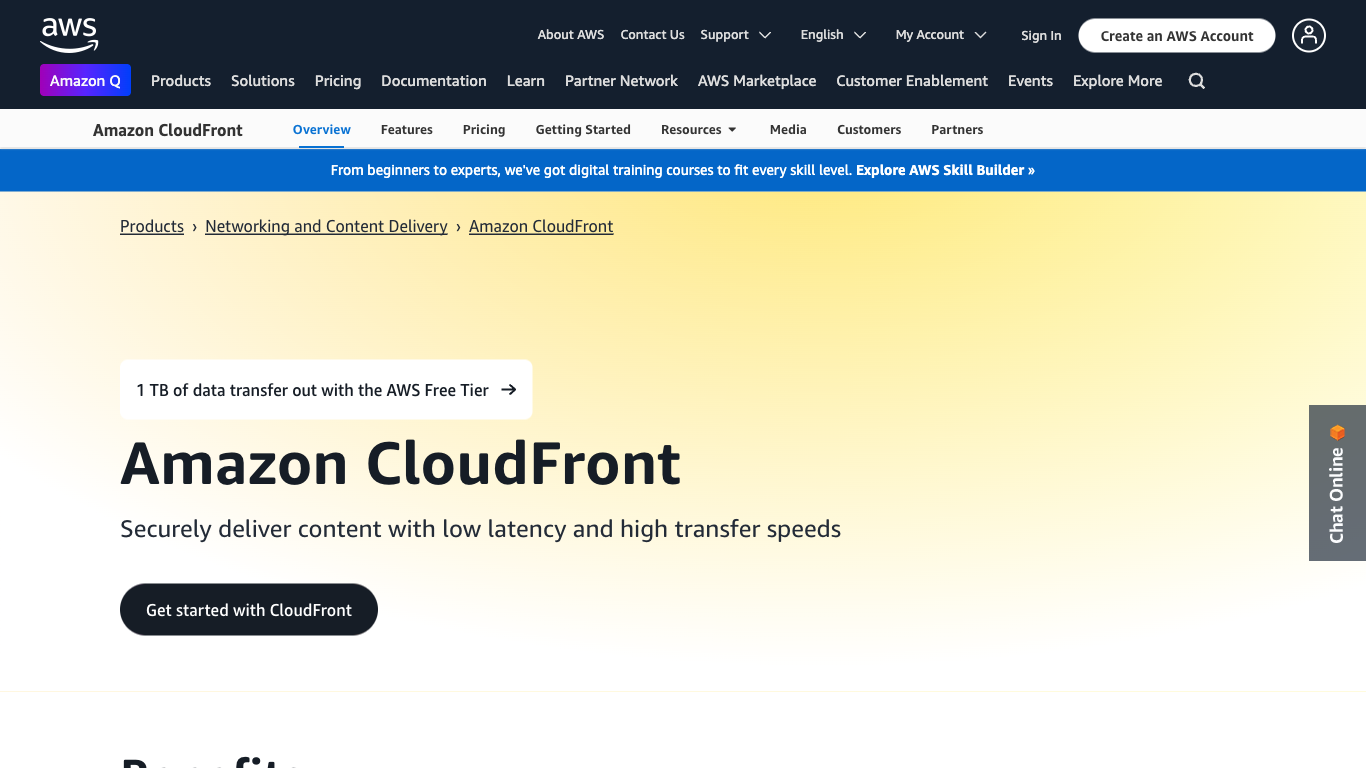Open the Products menu
1366x768 pixels.
[x=181, y=81]
